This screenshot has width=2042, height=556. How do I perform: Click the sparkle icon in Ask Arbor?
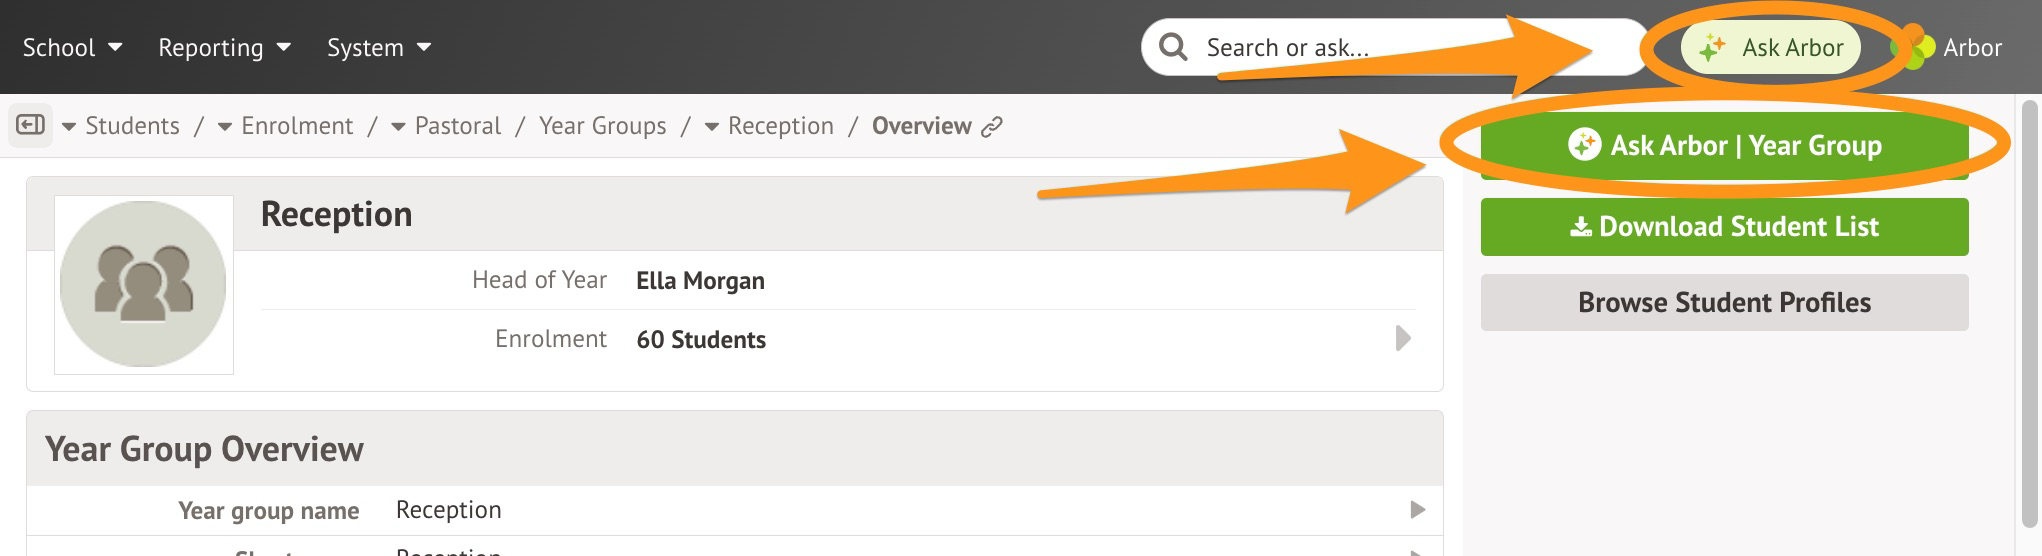(1712, 47)
